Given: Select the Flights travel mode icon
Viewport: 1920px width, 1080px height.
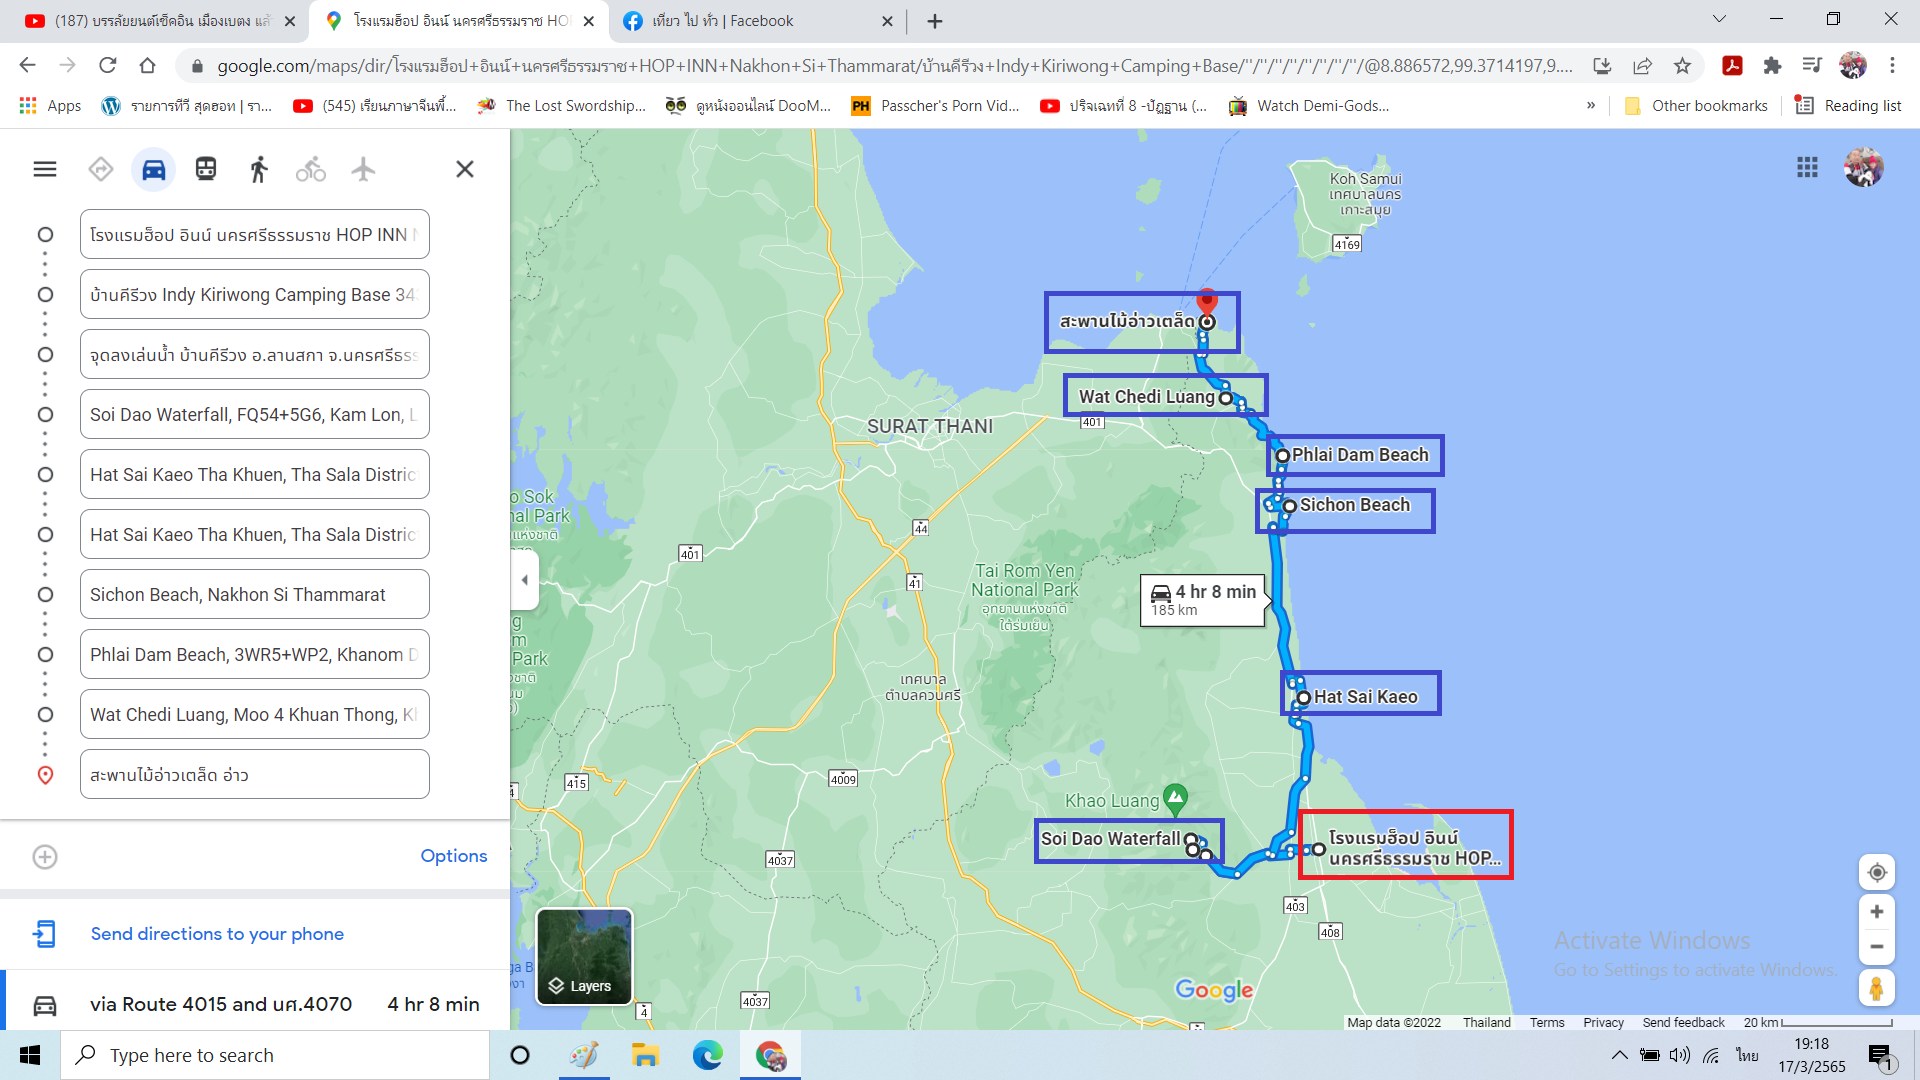Looking at the screenshot, I should 363,169.
